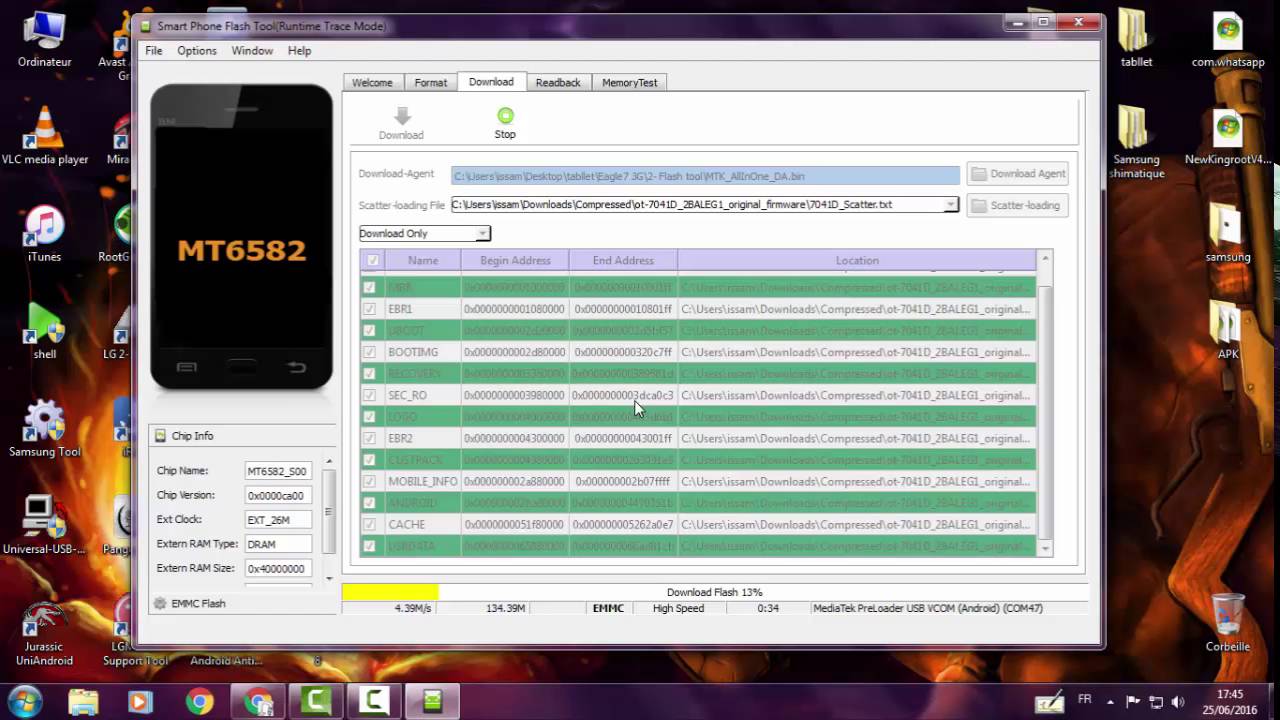Open the Options menu
Viewport: 1280px width, 720px height.
(x=197, y=50)
